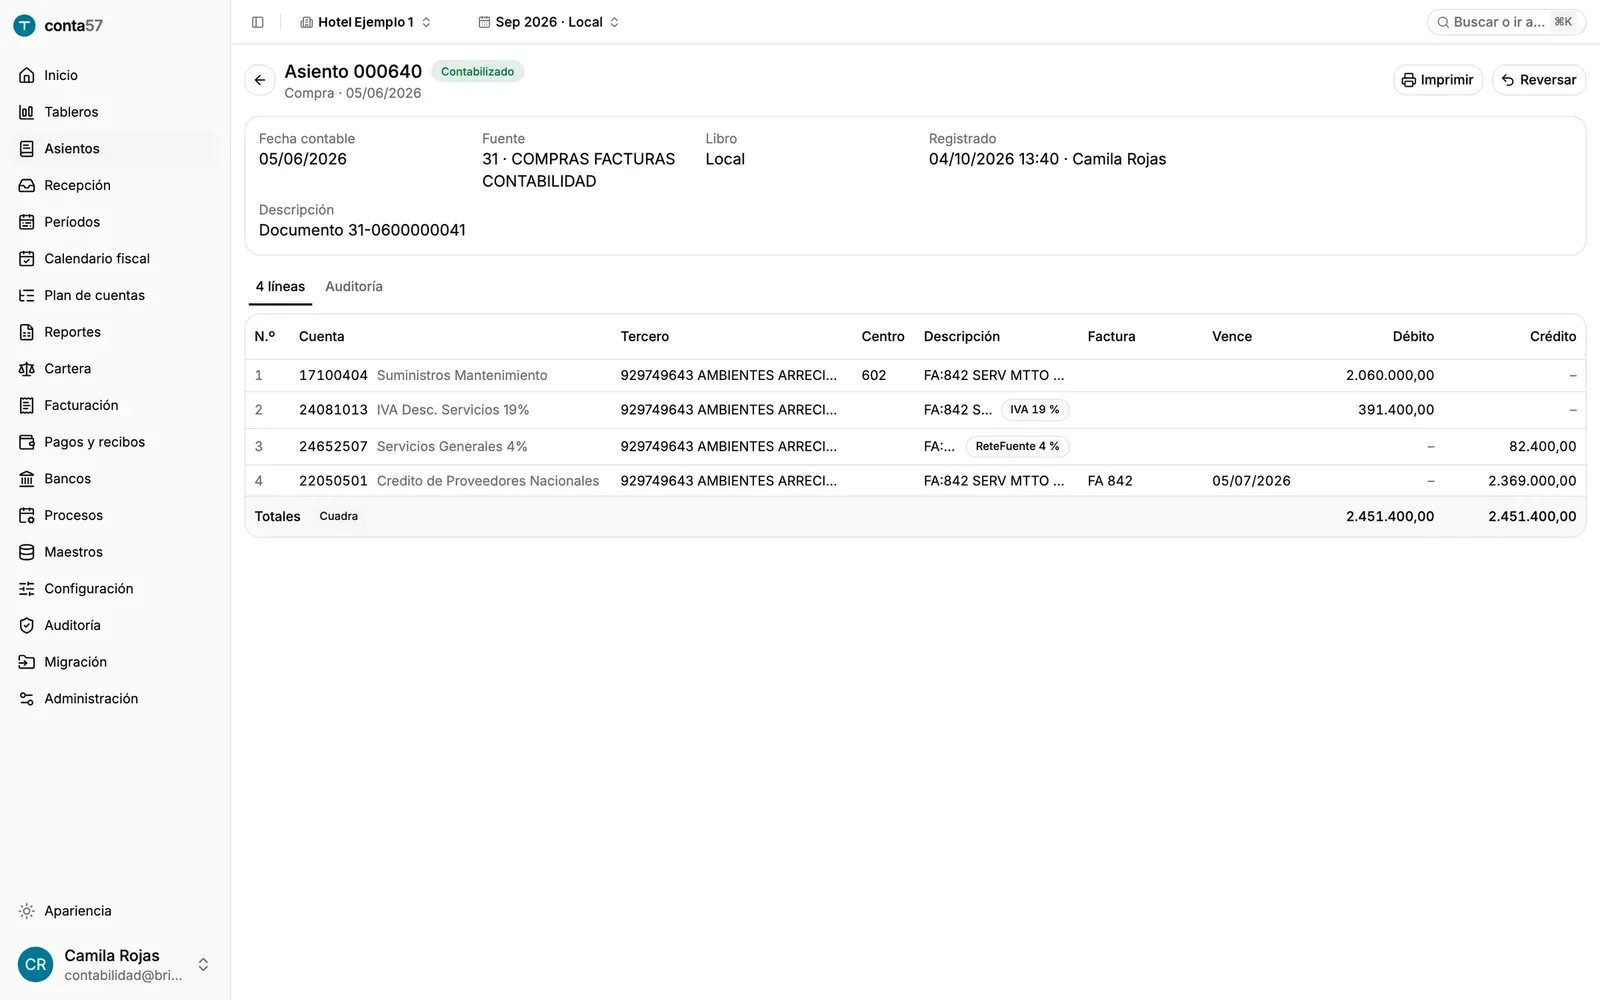The height and width of the screenshot is (1000, 1600).
Task: Open the Sep 2026 · Local period dropdown
Action: click(x=548, y=22)
